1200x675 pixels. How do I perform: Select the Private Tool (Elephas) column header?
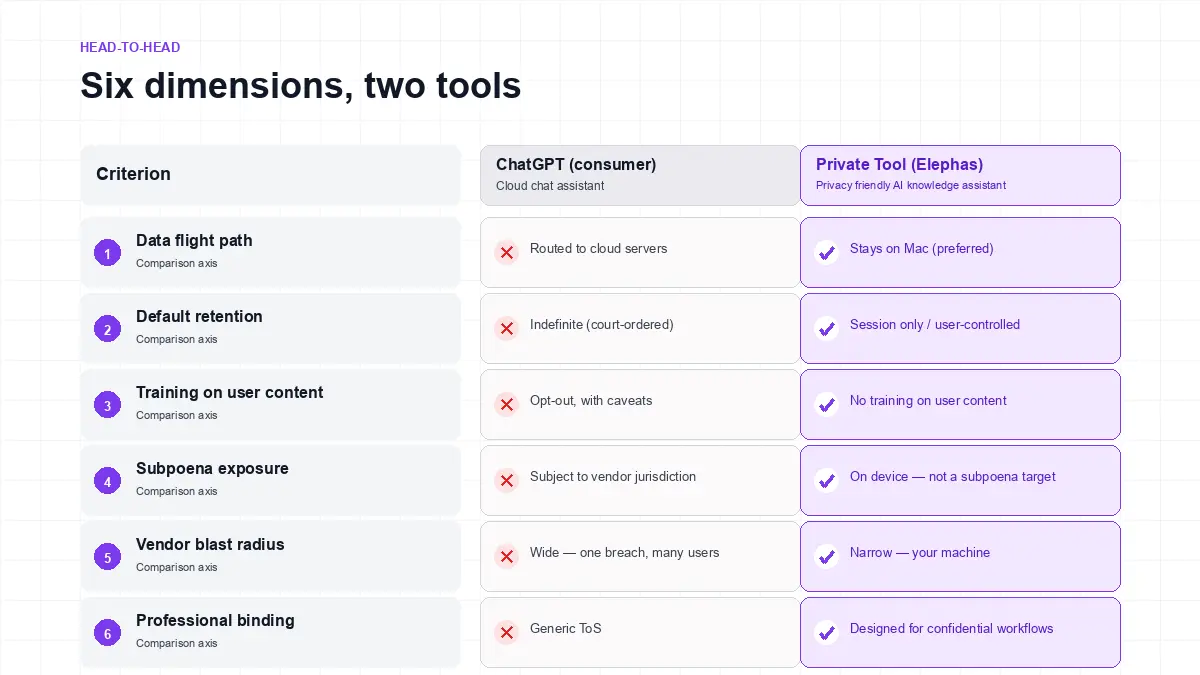(960, 175)
